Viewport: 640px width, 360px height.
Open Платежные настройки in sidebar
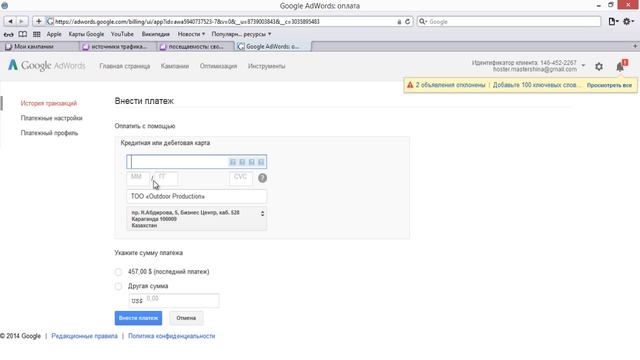click(x=51, y=118)
